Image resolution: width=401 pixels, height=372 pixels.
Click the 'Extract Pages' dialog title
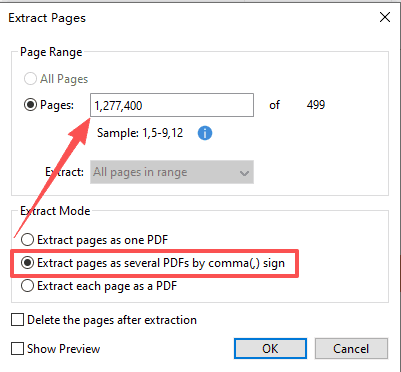pyautogui.click(x=47, y=18)
